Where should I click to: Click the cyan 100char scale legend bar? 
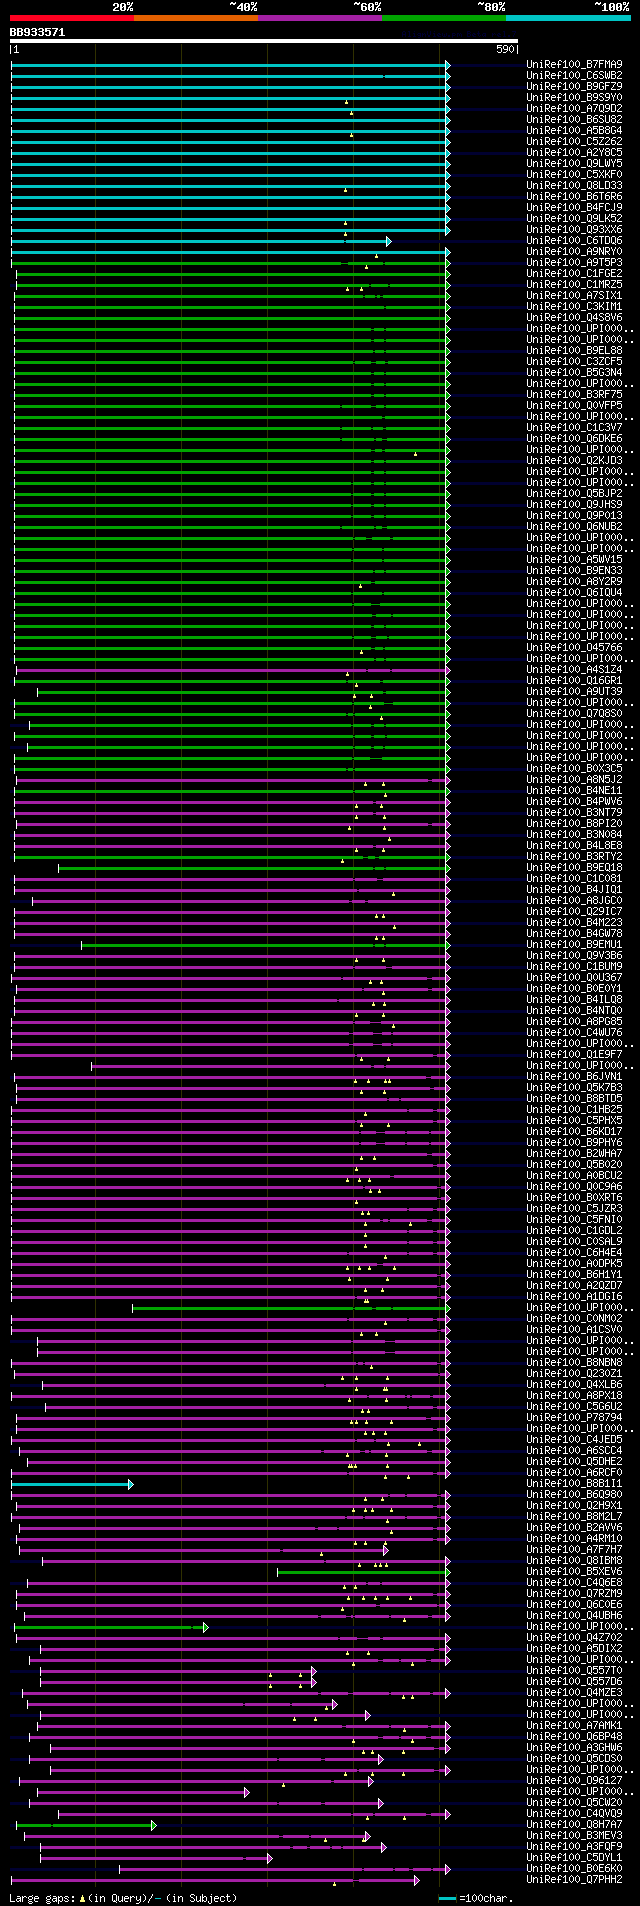[x=447, y=1898]
